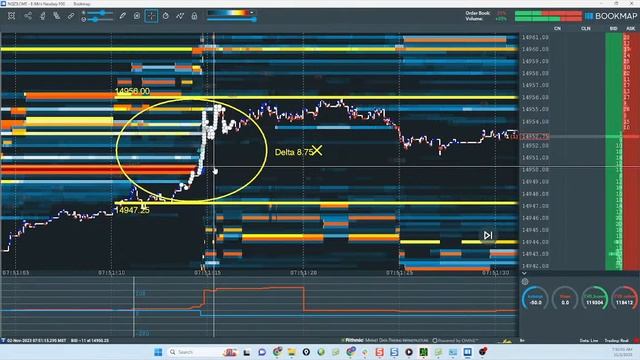Click the 0.0 gauge widget

(565, 298)
